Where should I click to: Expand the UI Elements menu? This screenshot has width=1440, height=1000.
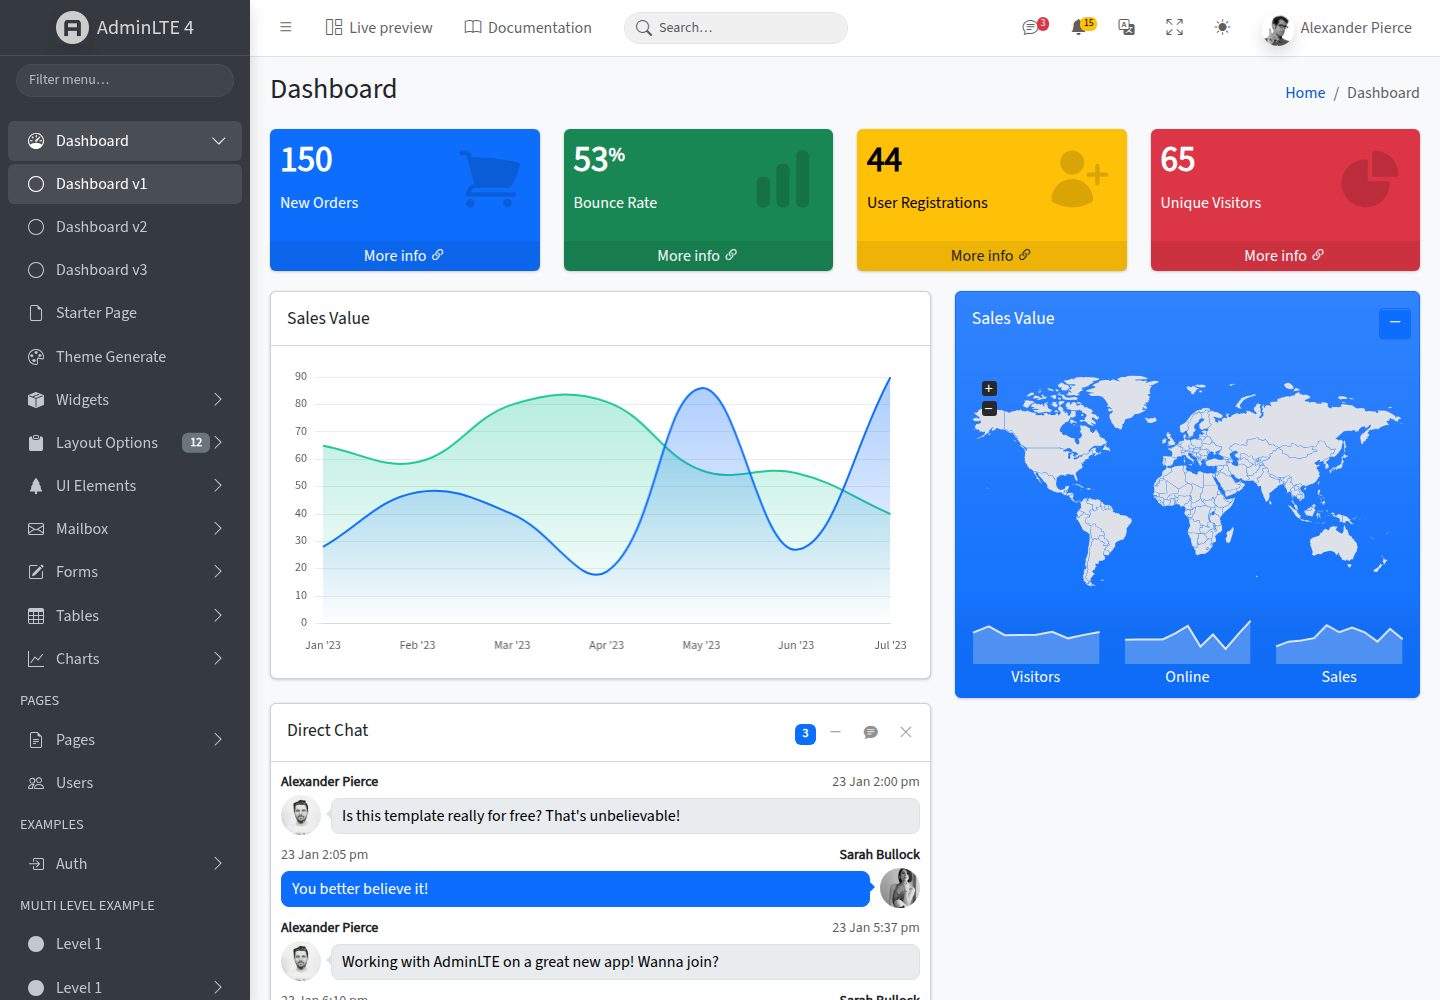(x=125, y=486)
